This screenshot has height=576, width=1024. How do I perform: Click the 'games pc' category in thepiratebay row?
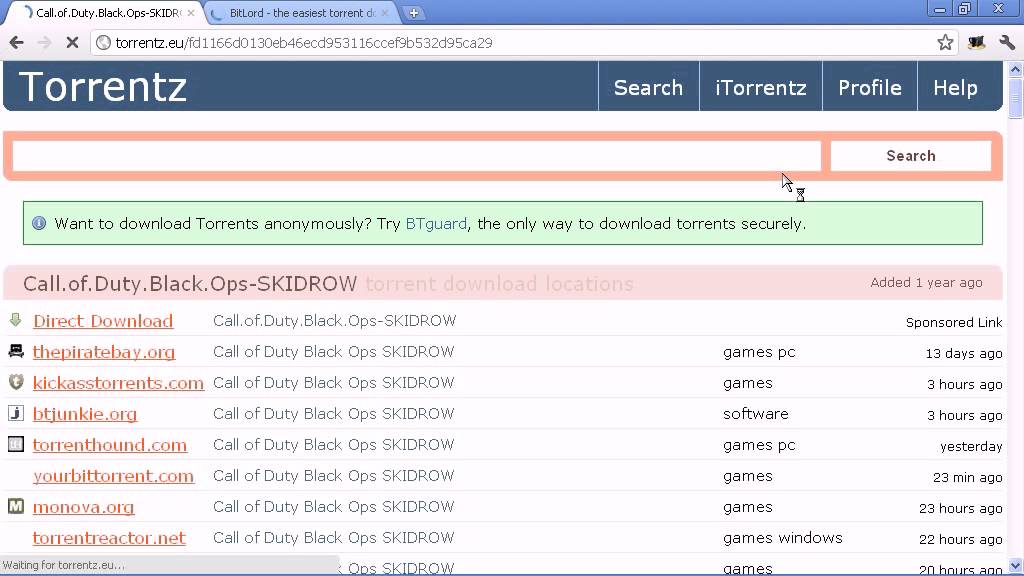pos(759,352)
